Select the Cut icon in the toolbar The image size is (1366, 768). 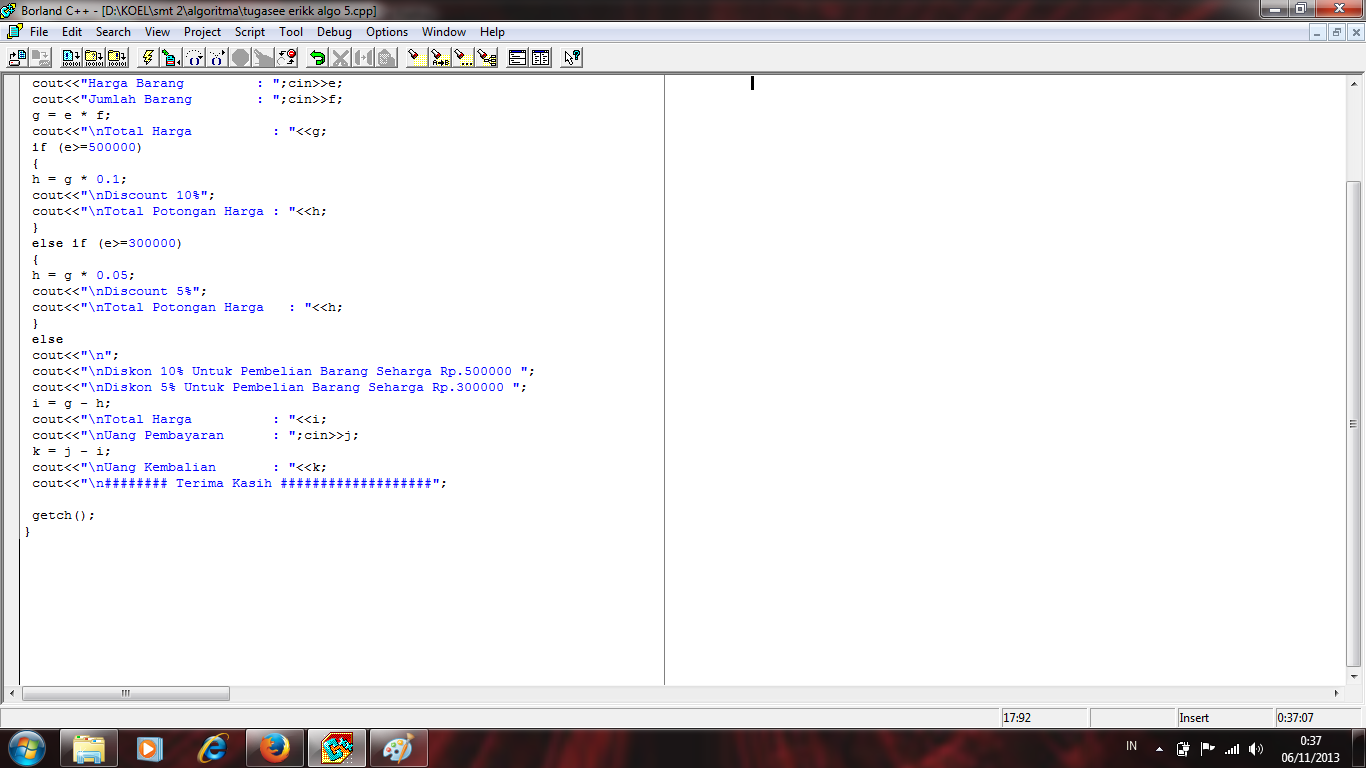(x=340, y=57)
